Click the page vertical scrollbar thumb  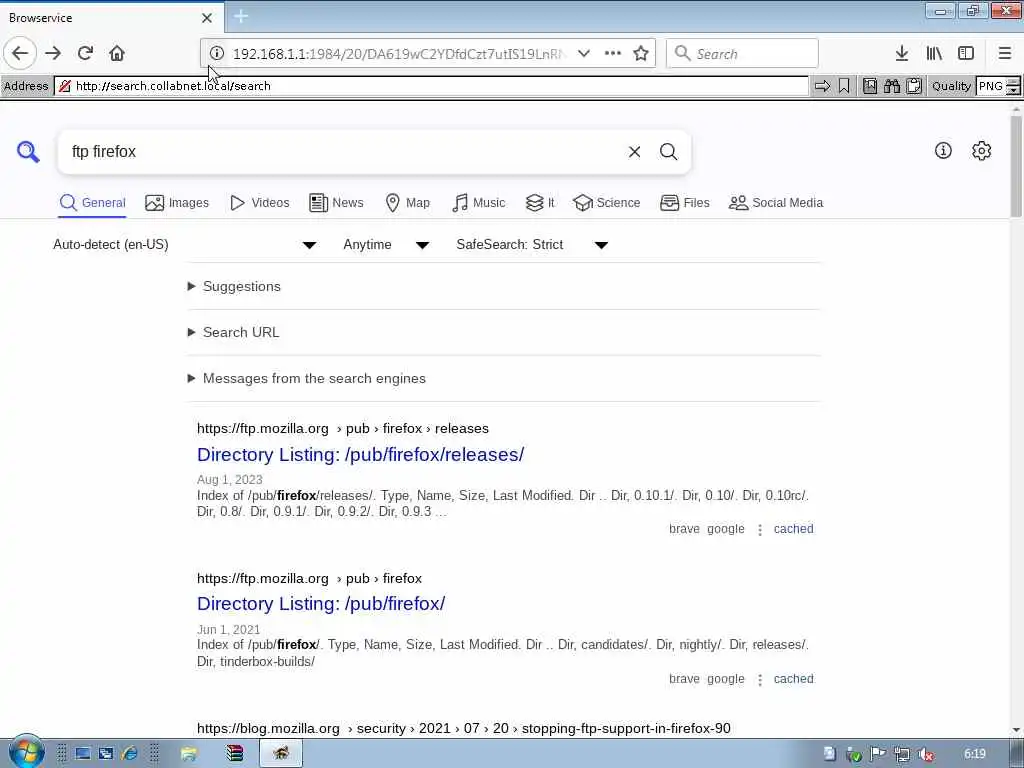pos(1016,167)
